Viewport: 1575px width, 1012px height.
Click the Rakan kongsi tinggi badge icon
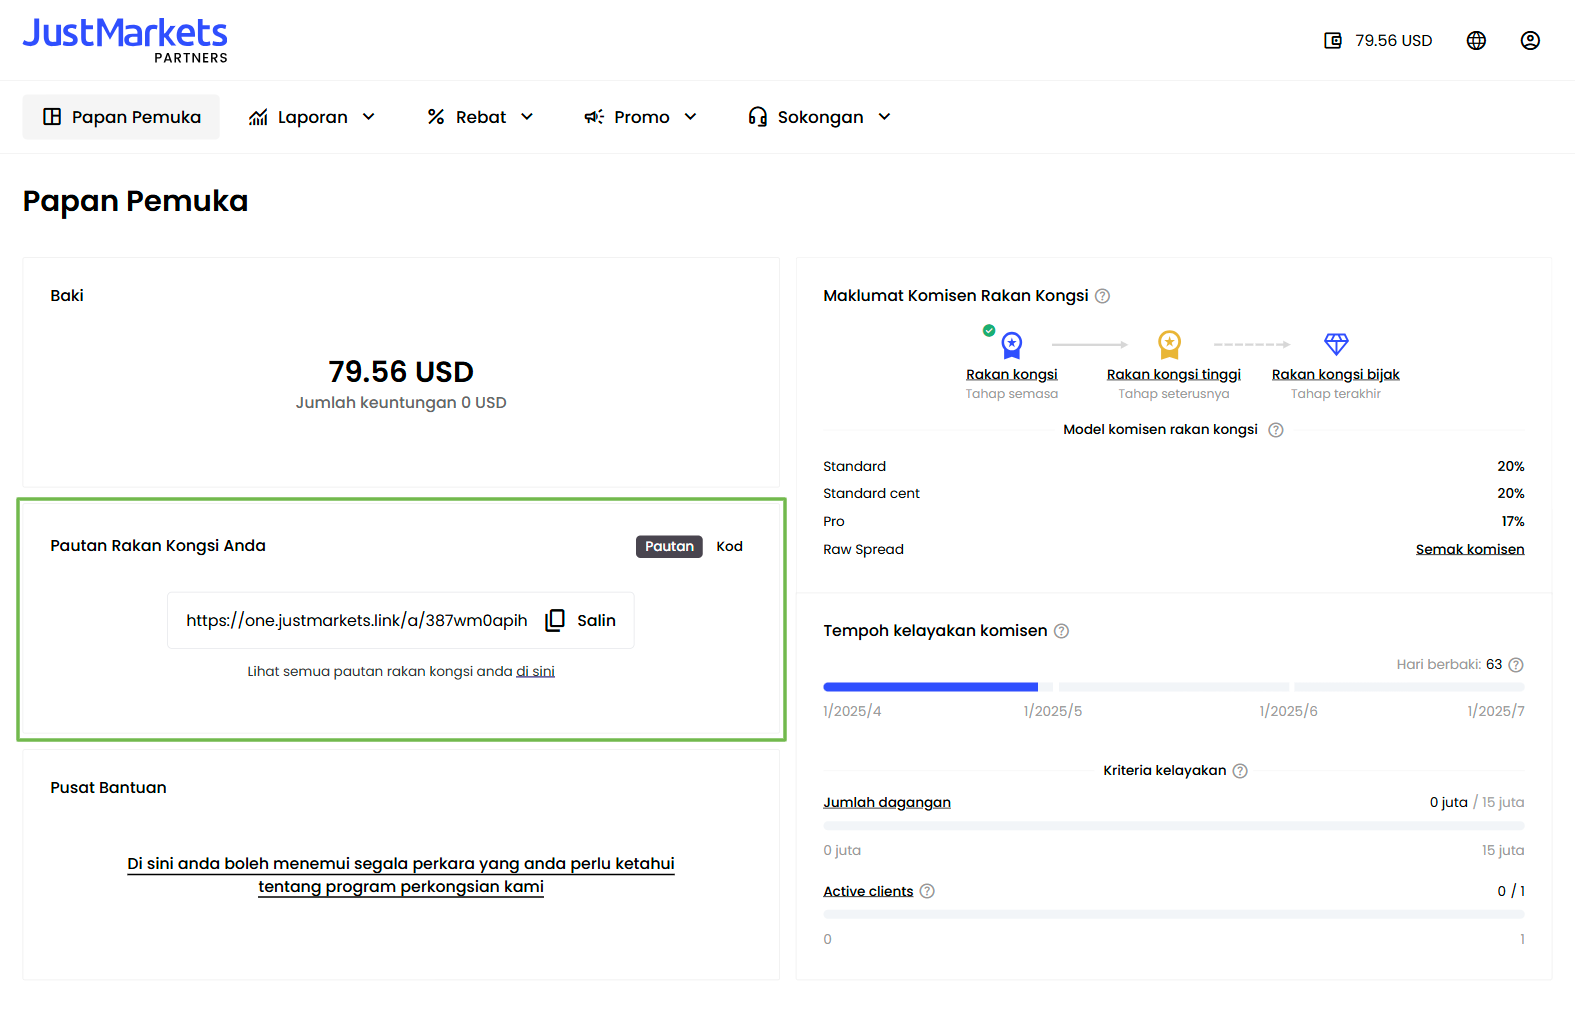[1169, 345]
